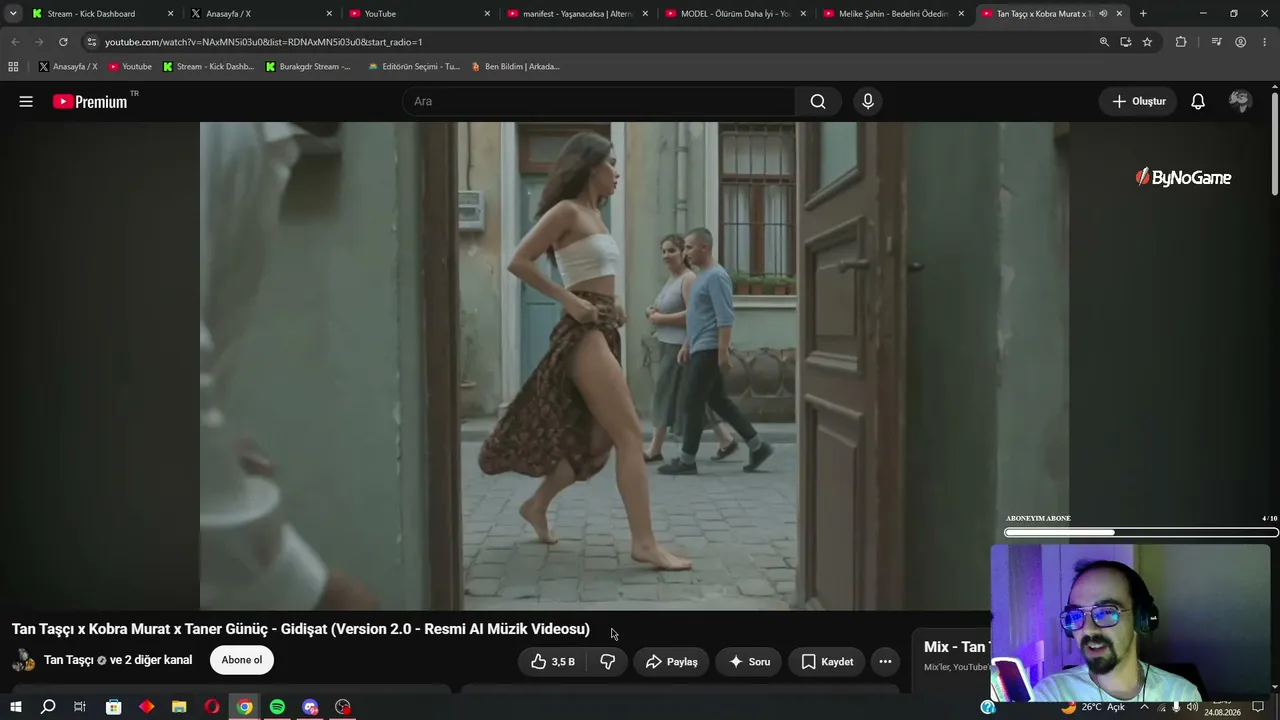Bookmark this page with the star icon
The image size is (1280, 720).
click(x=1147, y=42)
